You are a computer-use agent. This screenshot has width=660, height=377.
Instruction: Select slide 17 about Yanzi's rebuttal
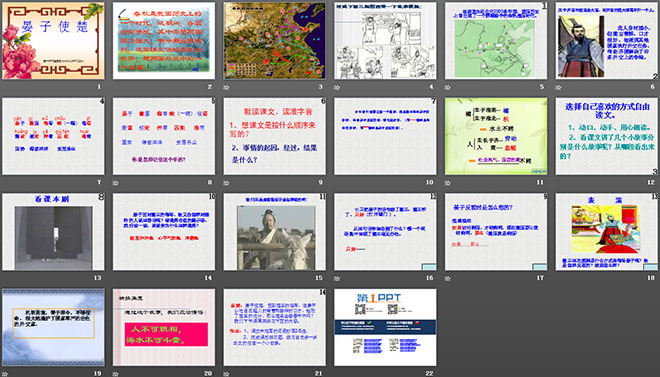pyautogui.click(x=496, y=231)
